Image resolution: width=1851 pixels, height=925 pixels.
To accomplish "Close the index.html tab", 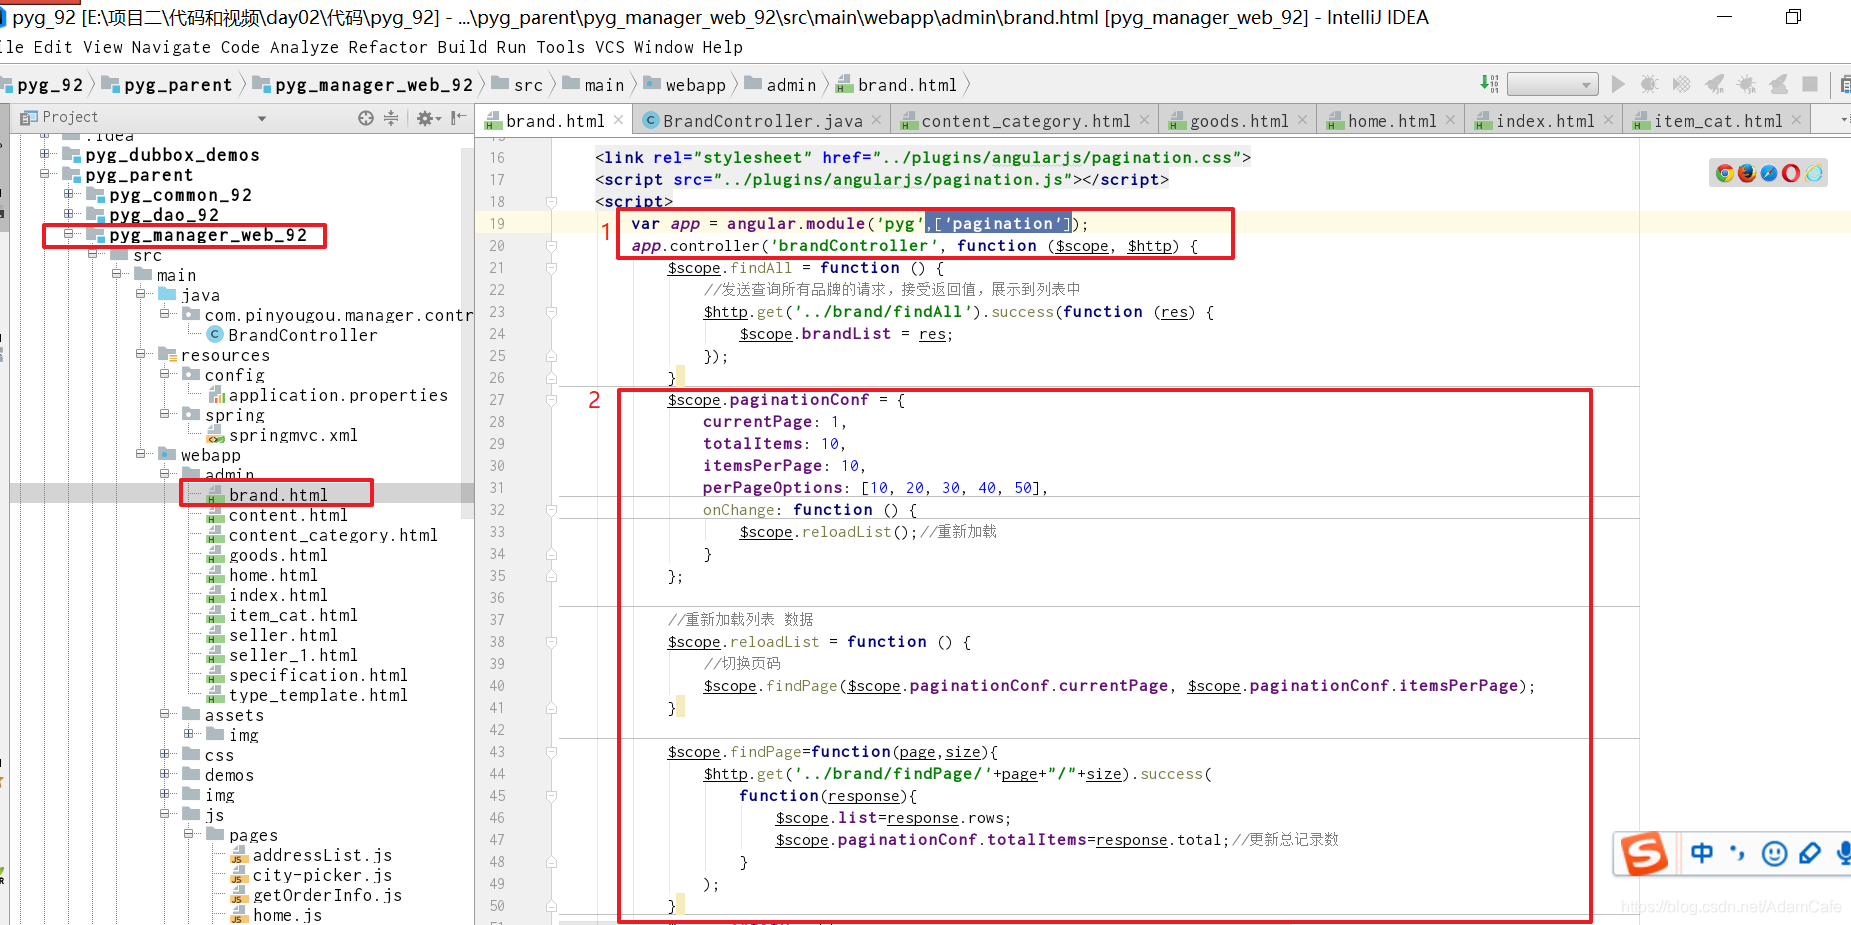I will tap(1609, 120).
